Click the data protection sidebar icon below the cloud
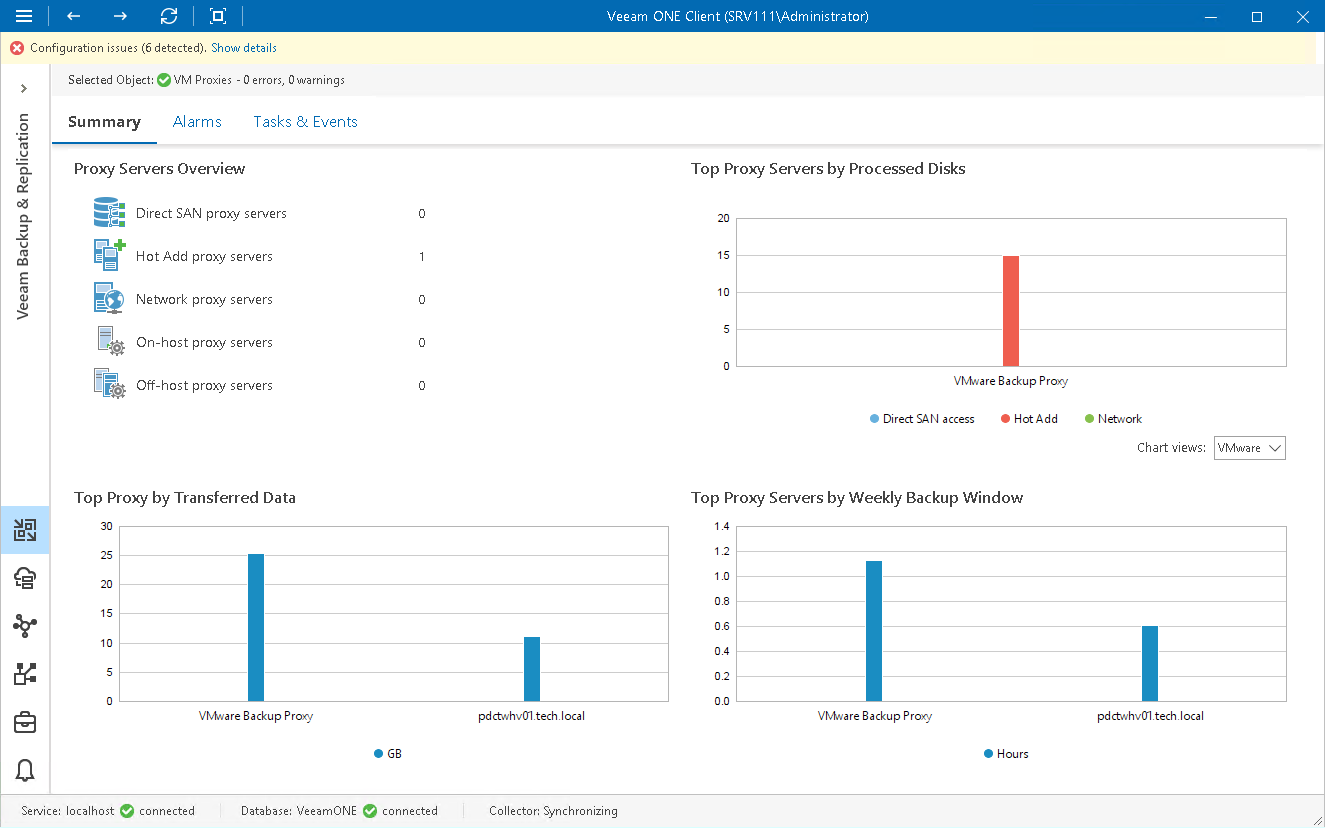Image resolution: width=1325 pixels, height=828 pixels. coord(25,674)
